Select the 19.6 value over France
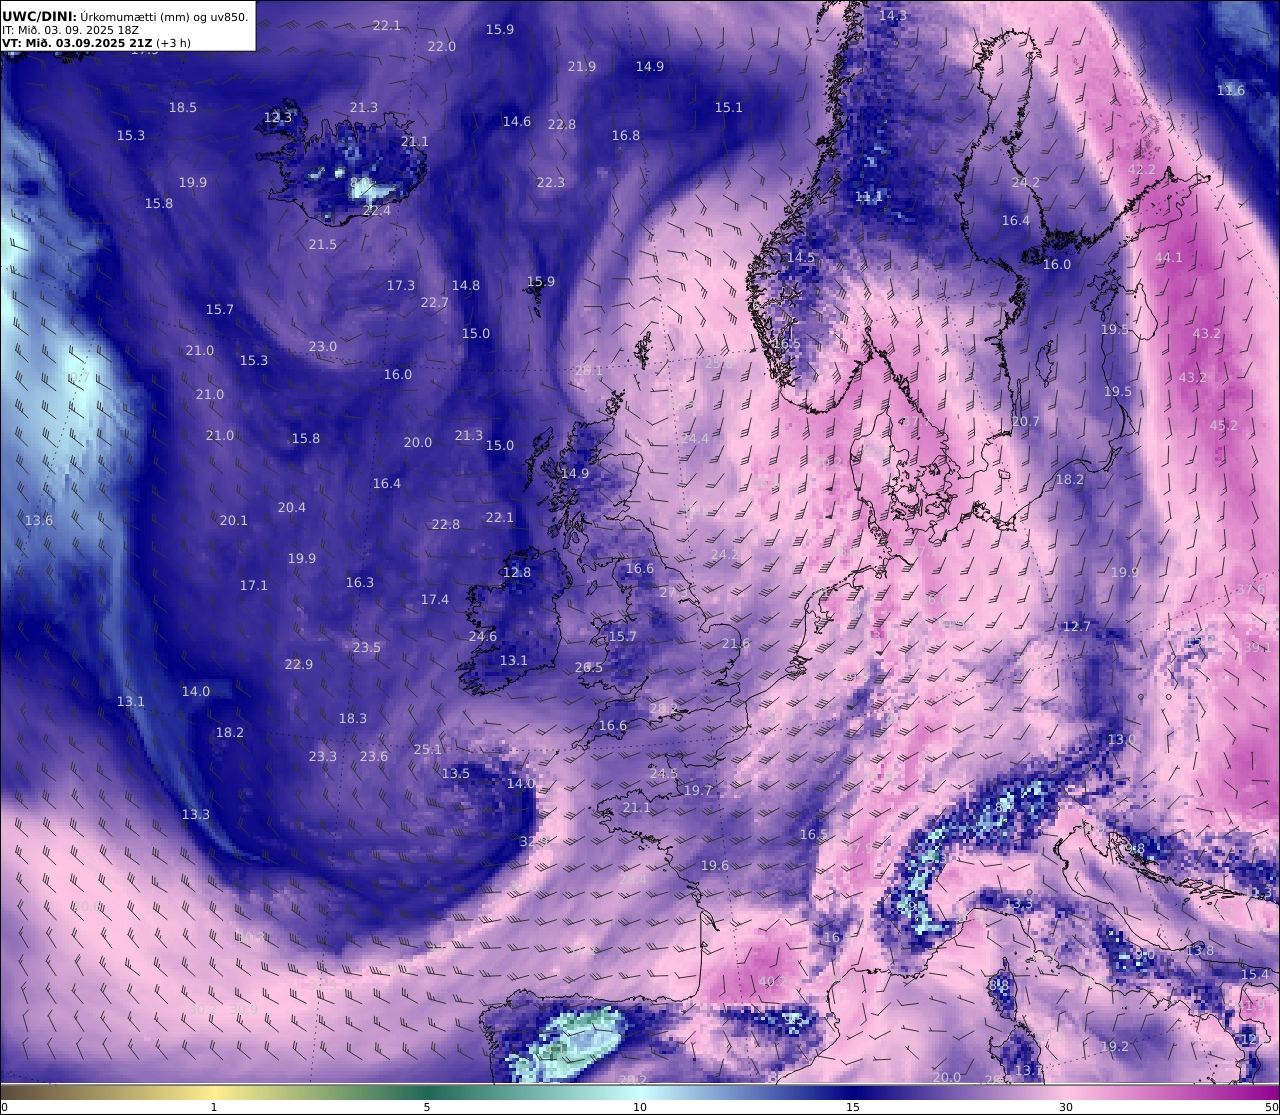The width and height of the screenshot is (1280, 1115). [715, 866]
